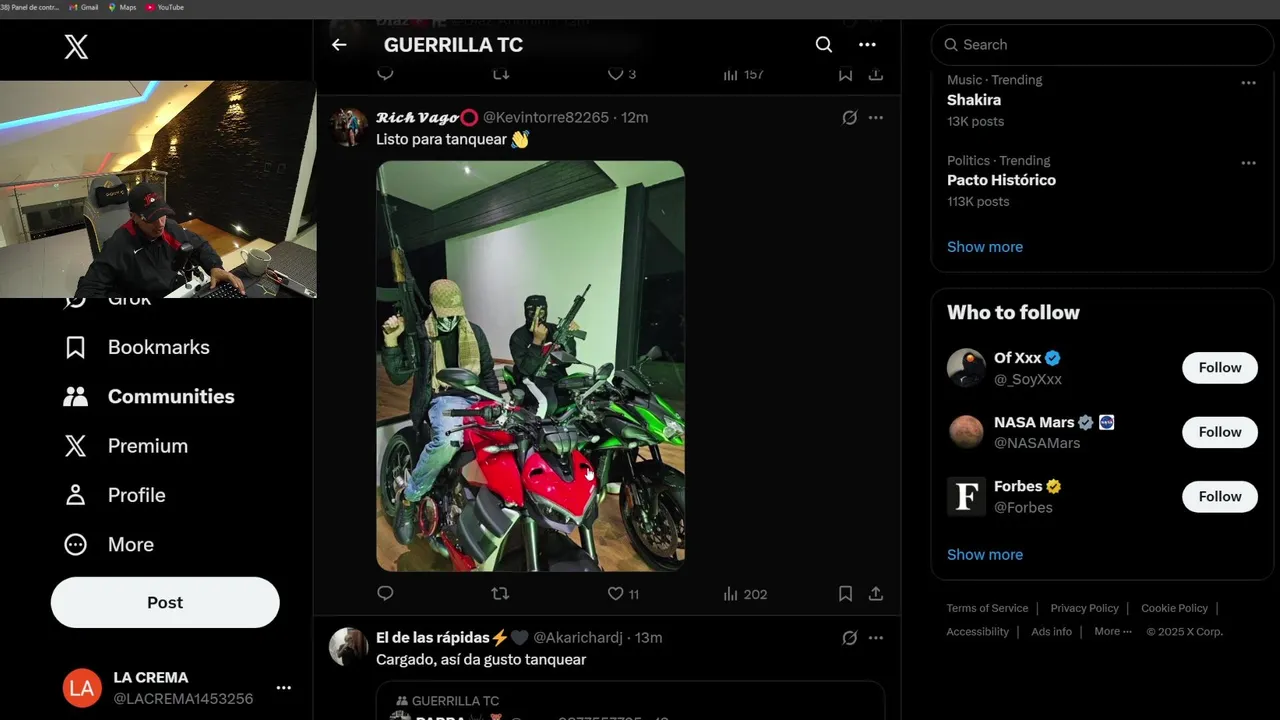Repost Rich Vago's motorcycle post
Image resolution: width=1280 pixels, height=720 pixels.
(x=500, y=594)
